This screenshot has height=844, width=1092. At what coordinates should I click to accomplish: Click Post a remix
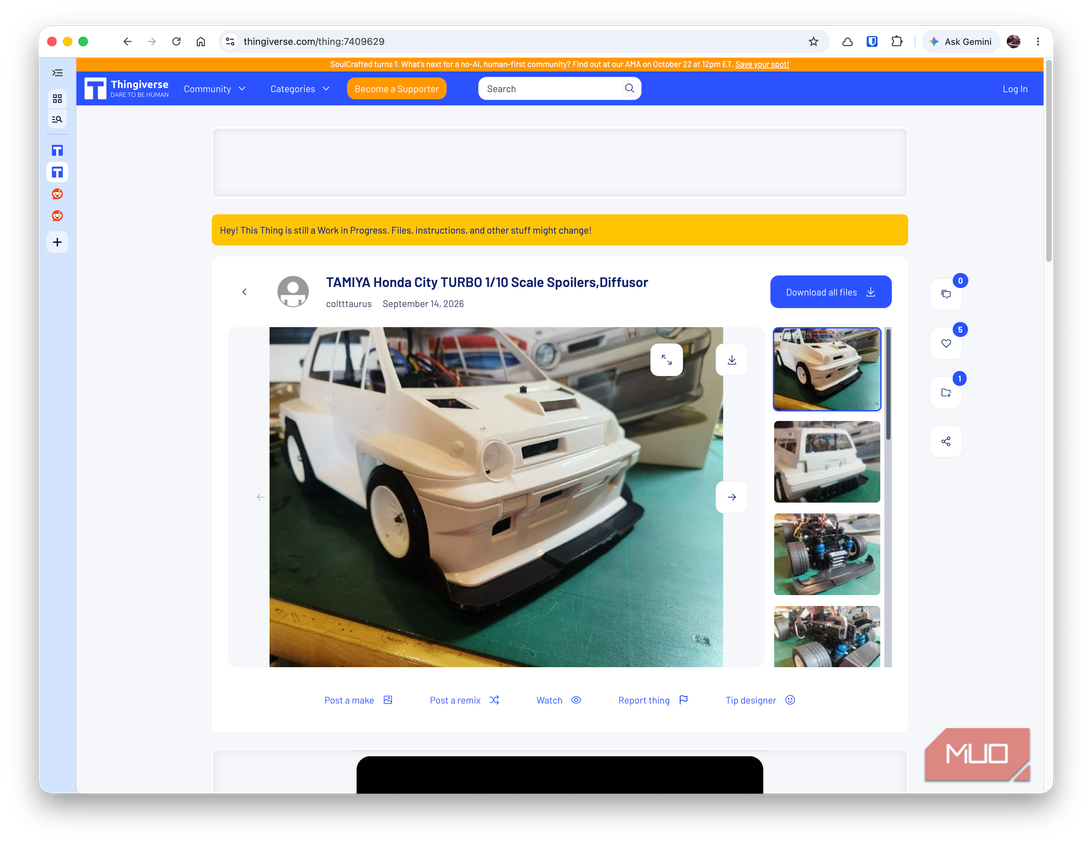pos(465,701)
